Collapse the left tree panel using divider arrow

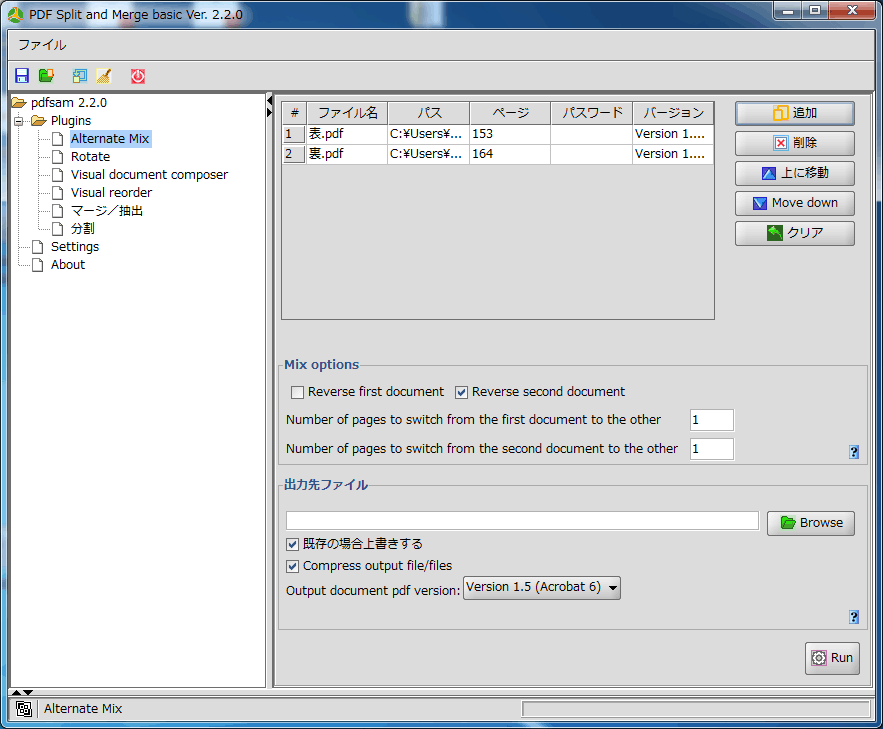[269, 100]
